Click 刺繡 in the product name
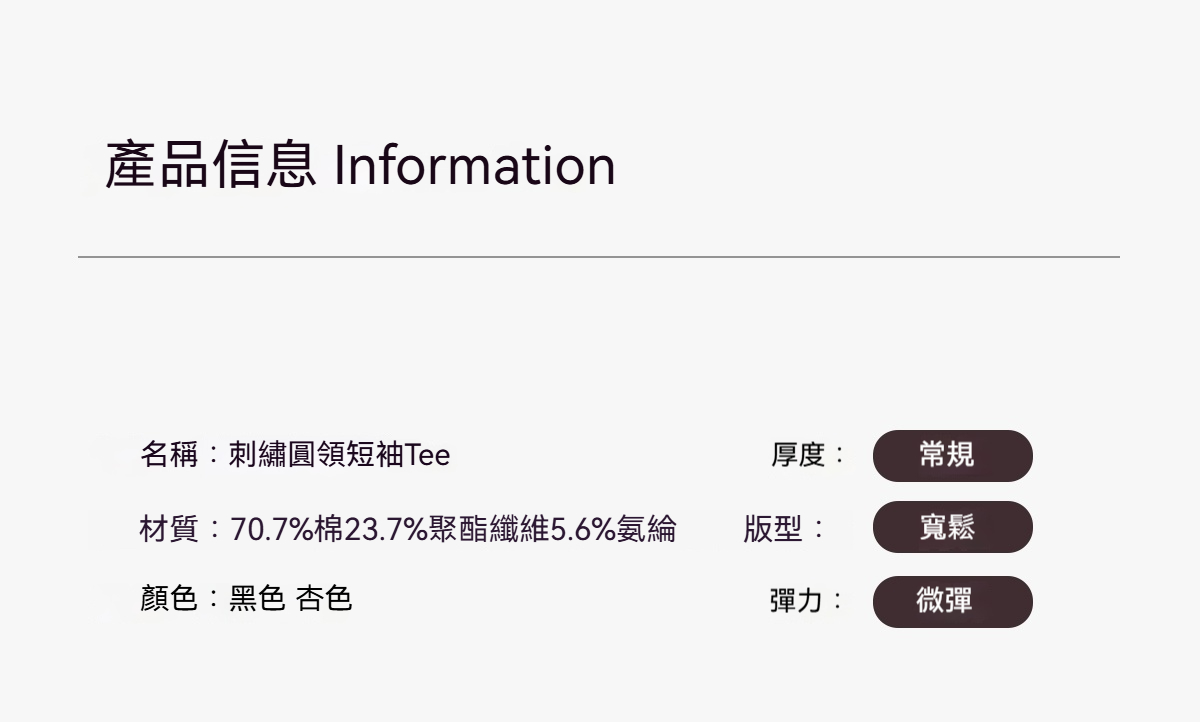The image size is (1200, 722). (x=258, y=455)
